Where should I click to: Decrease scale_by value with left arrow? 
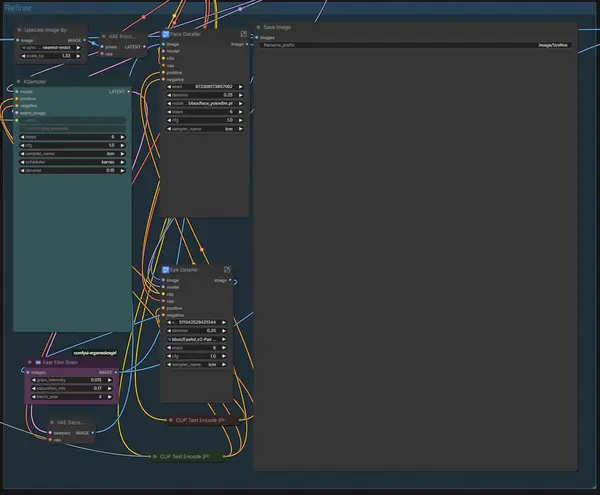(23, 56)
